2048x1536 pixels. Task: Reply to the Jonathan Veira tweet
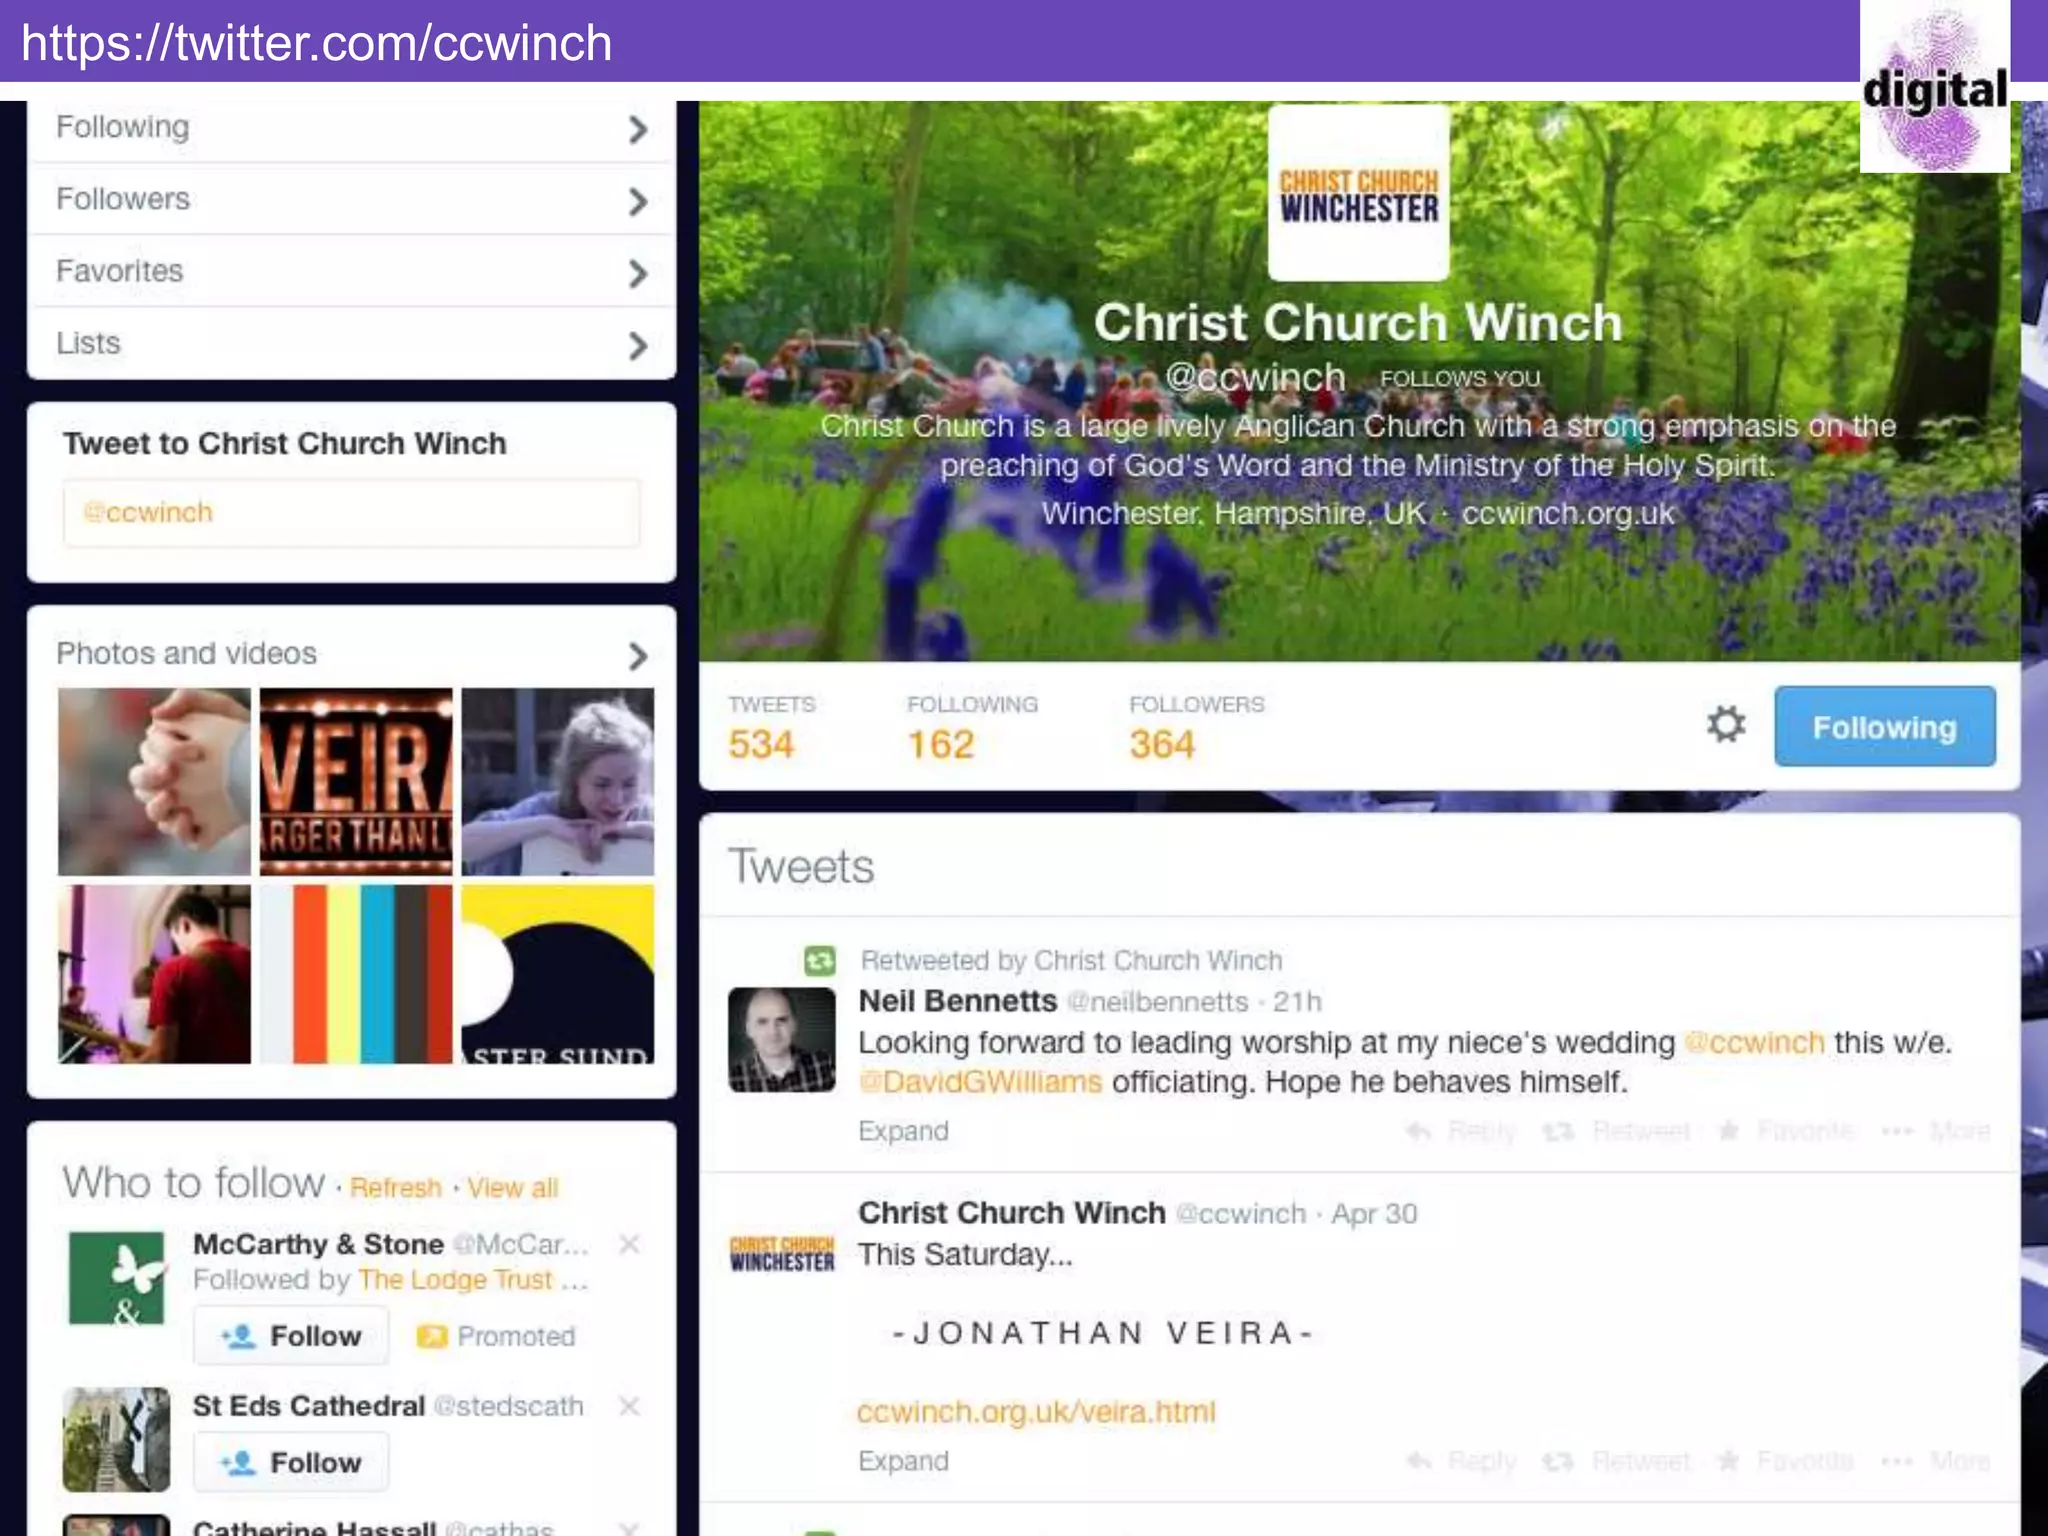1461,1461
